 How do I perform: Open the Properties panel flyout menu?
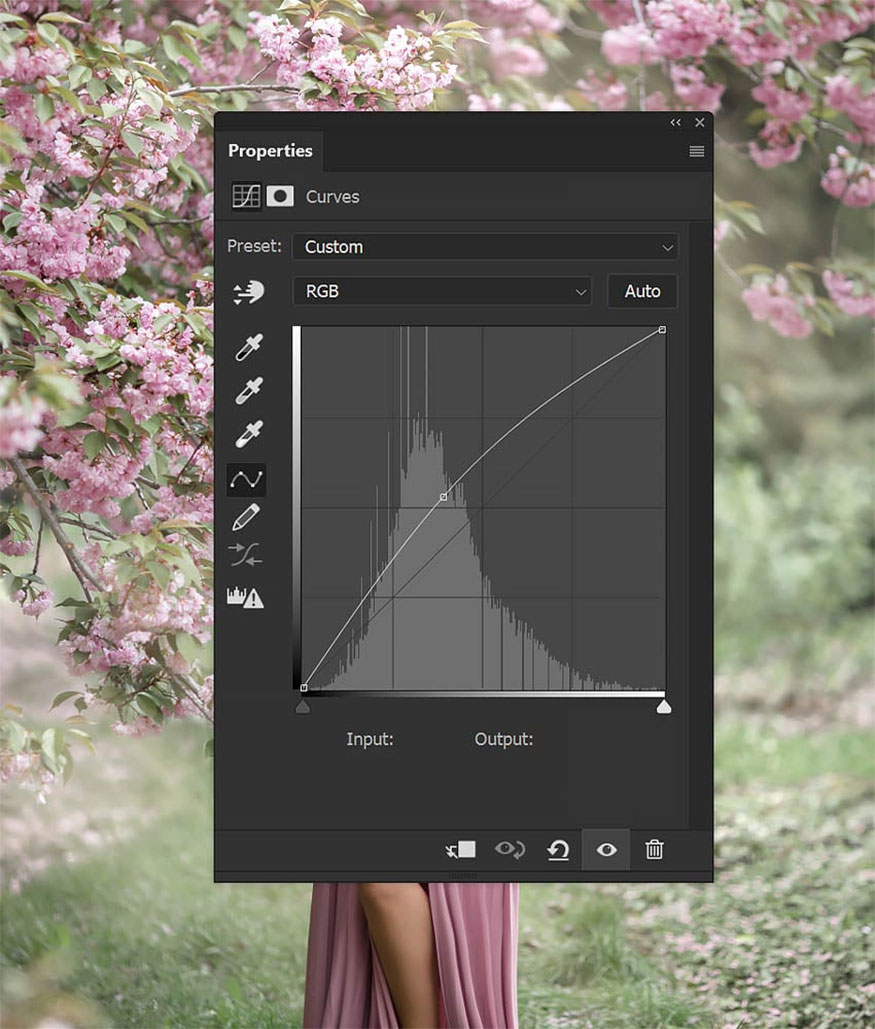tap(696, 152)
